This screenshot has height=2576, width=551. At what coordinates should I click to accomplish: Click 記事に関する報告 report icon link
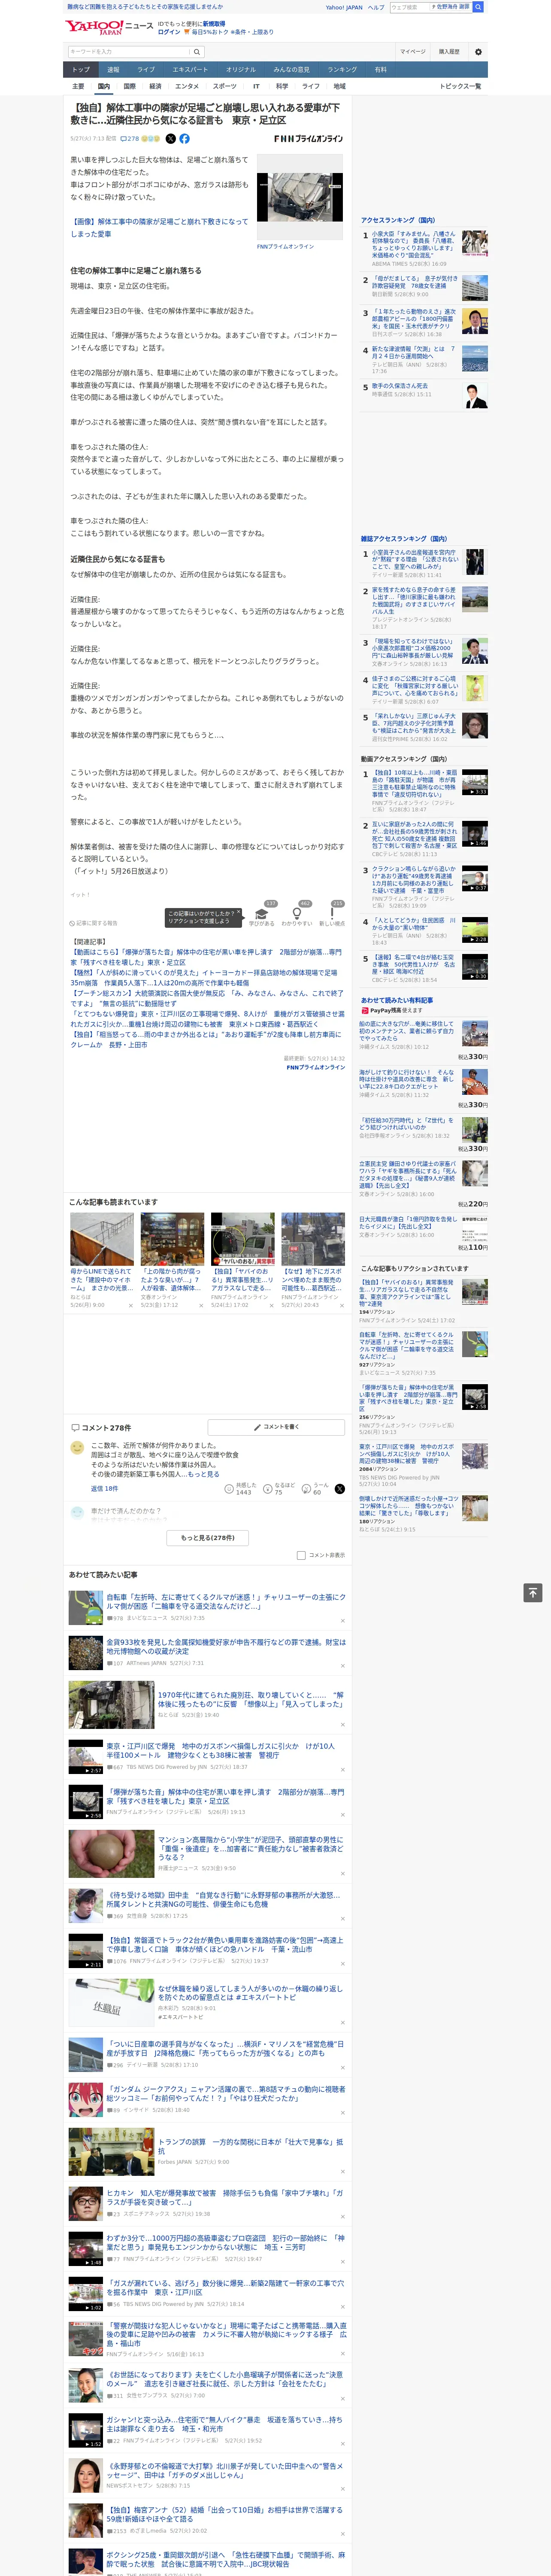[93, 923]
